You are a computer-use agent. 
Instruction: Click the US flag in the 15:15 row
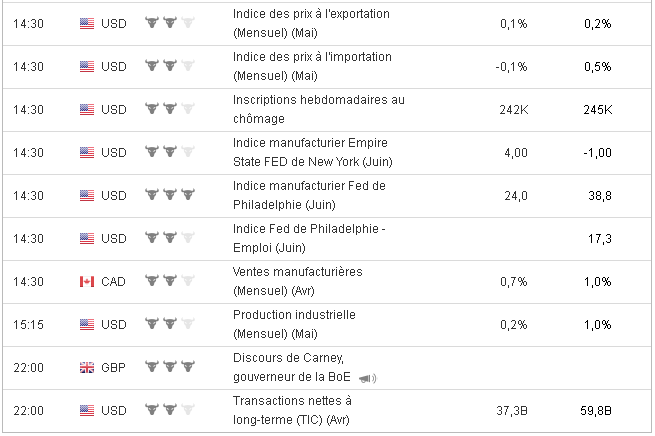click(x=86, y=324)
